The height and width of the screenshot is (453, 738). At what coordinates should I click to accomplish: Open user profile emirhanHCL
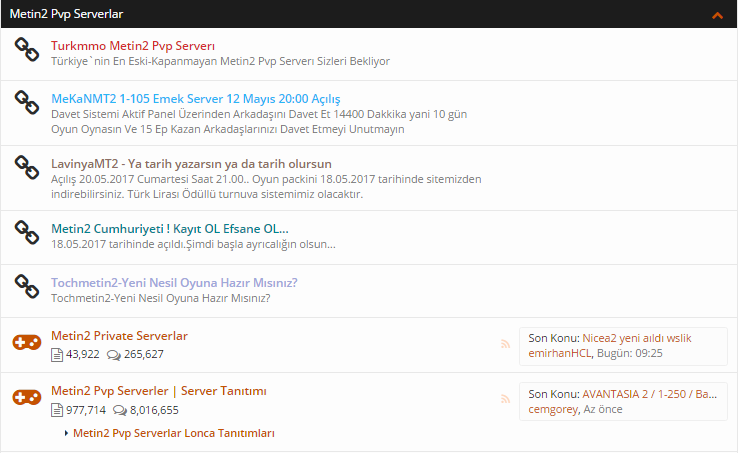point(560,353)
